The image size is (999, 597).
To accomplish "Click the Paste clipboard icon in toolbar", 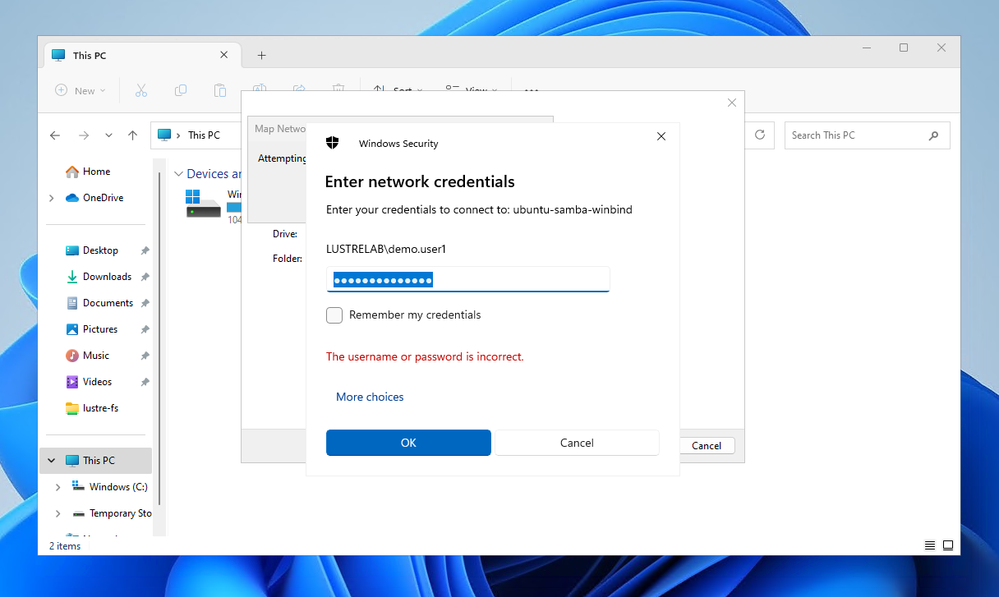I will [x=220, y=90].
